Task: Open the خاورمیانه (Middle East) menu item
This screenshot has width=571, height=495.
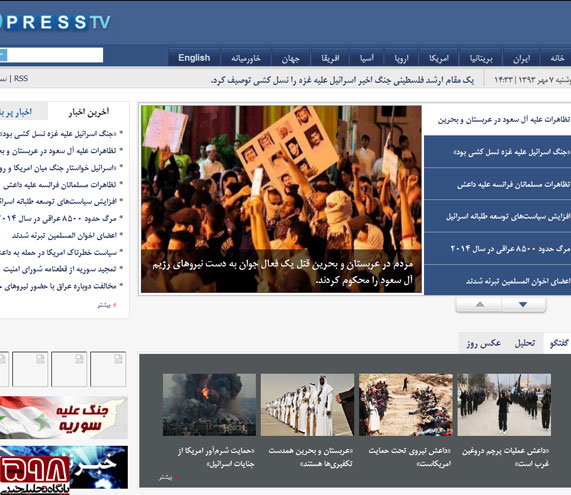Action: 246,58
